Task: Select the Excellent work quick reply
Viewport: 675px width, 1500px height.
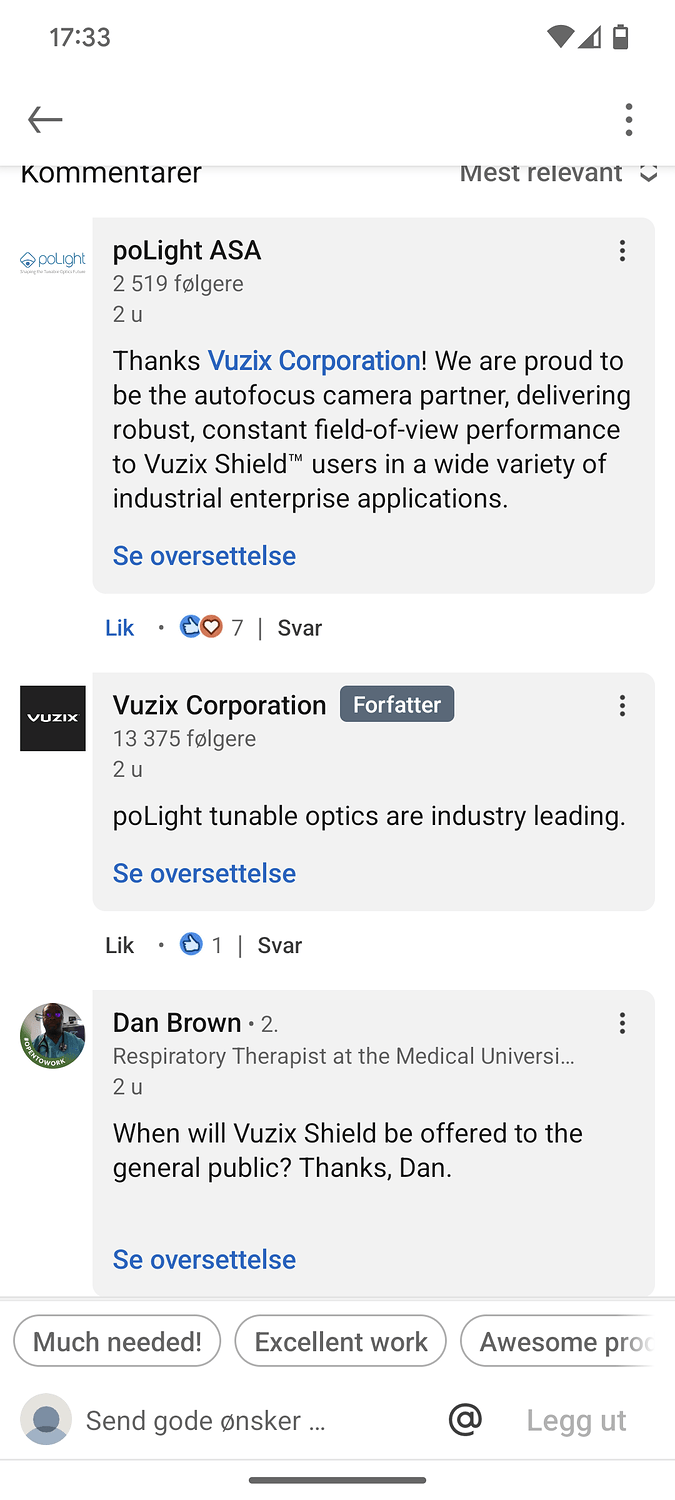Action: tap(341, 1341)
